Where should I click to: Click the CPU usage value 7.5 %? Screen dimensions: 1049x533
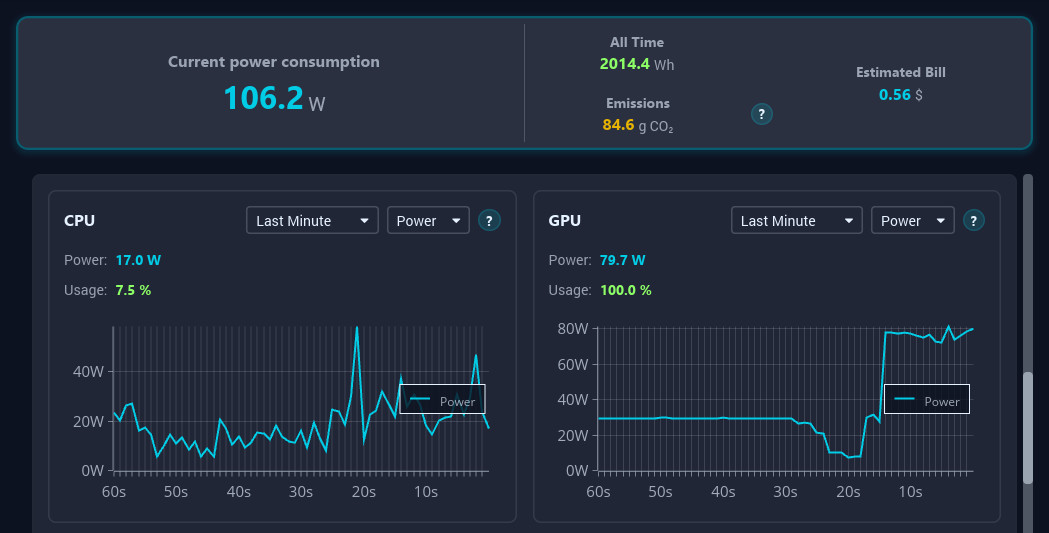[133, 290]
